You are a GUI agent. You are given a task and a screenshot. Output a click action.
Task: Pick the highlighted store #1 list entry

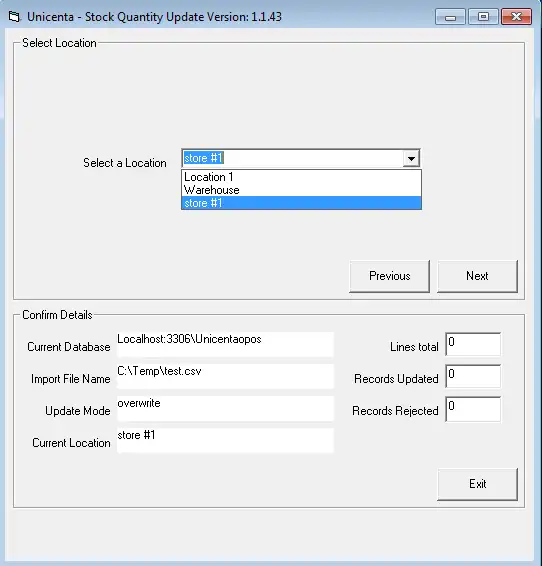[301, 203]
